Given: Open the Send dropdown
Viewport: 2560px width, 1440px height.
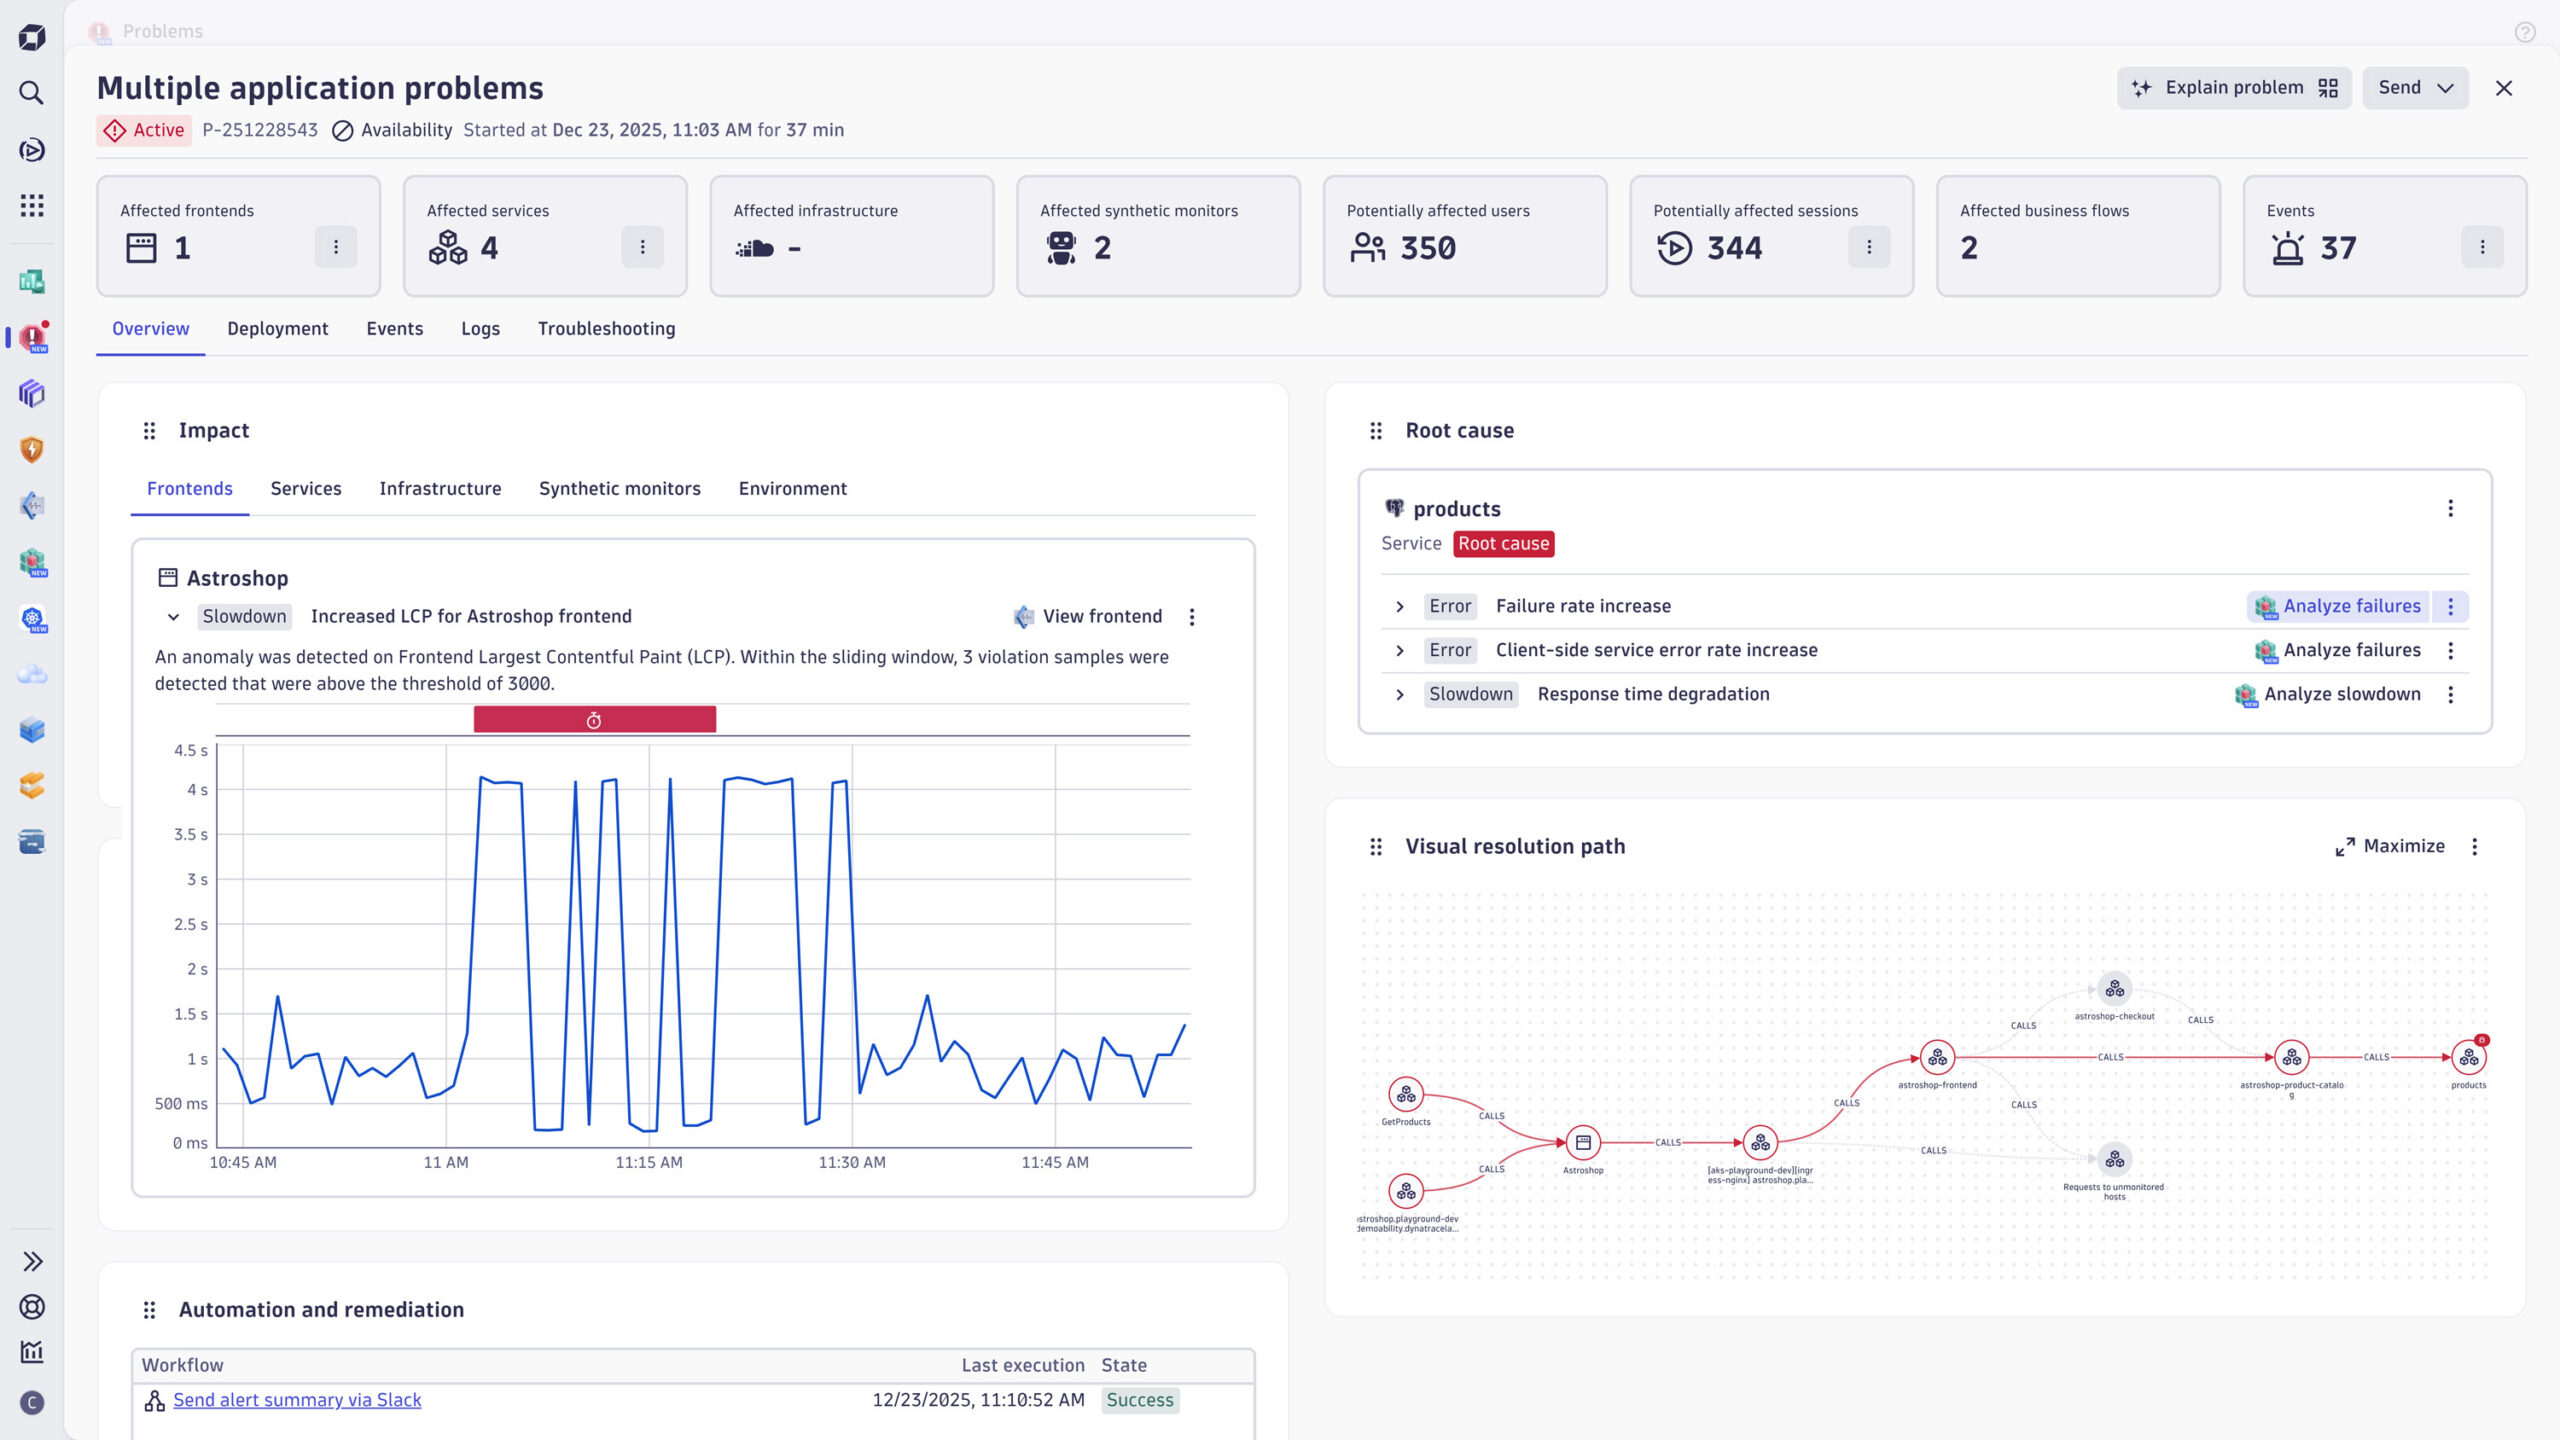Looking at the screenshot, I should tap(2415, 88).
